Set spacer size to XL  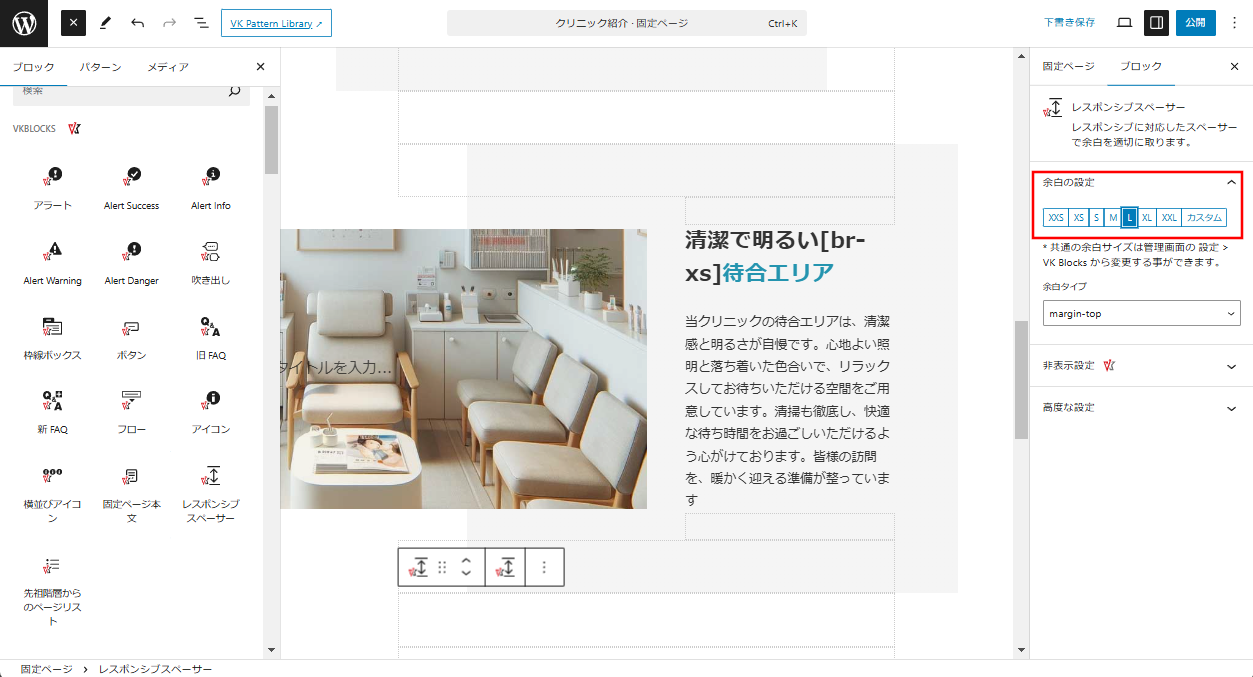[1147, 218]
